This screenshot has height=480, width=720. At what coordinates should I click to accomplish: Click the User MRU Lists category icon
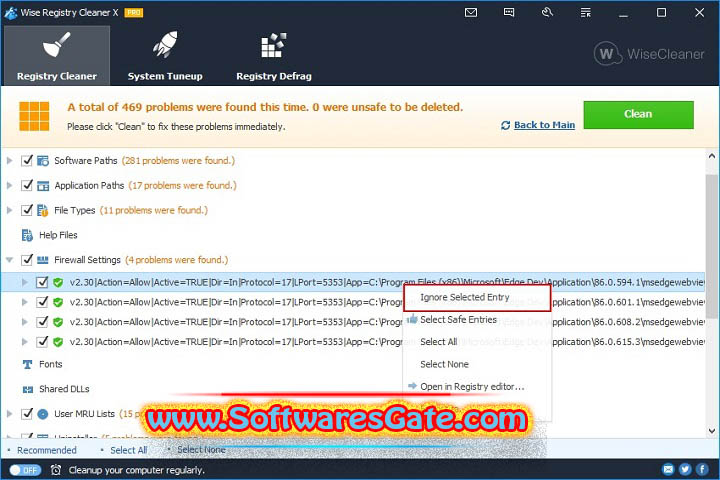(x=43, y=414)
